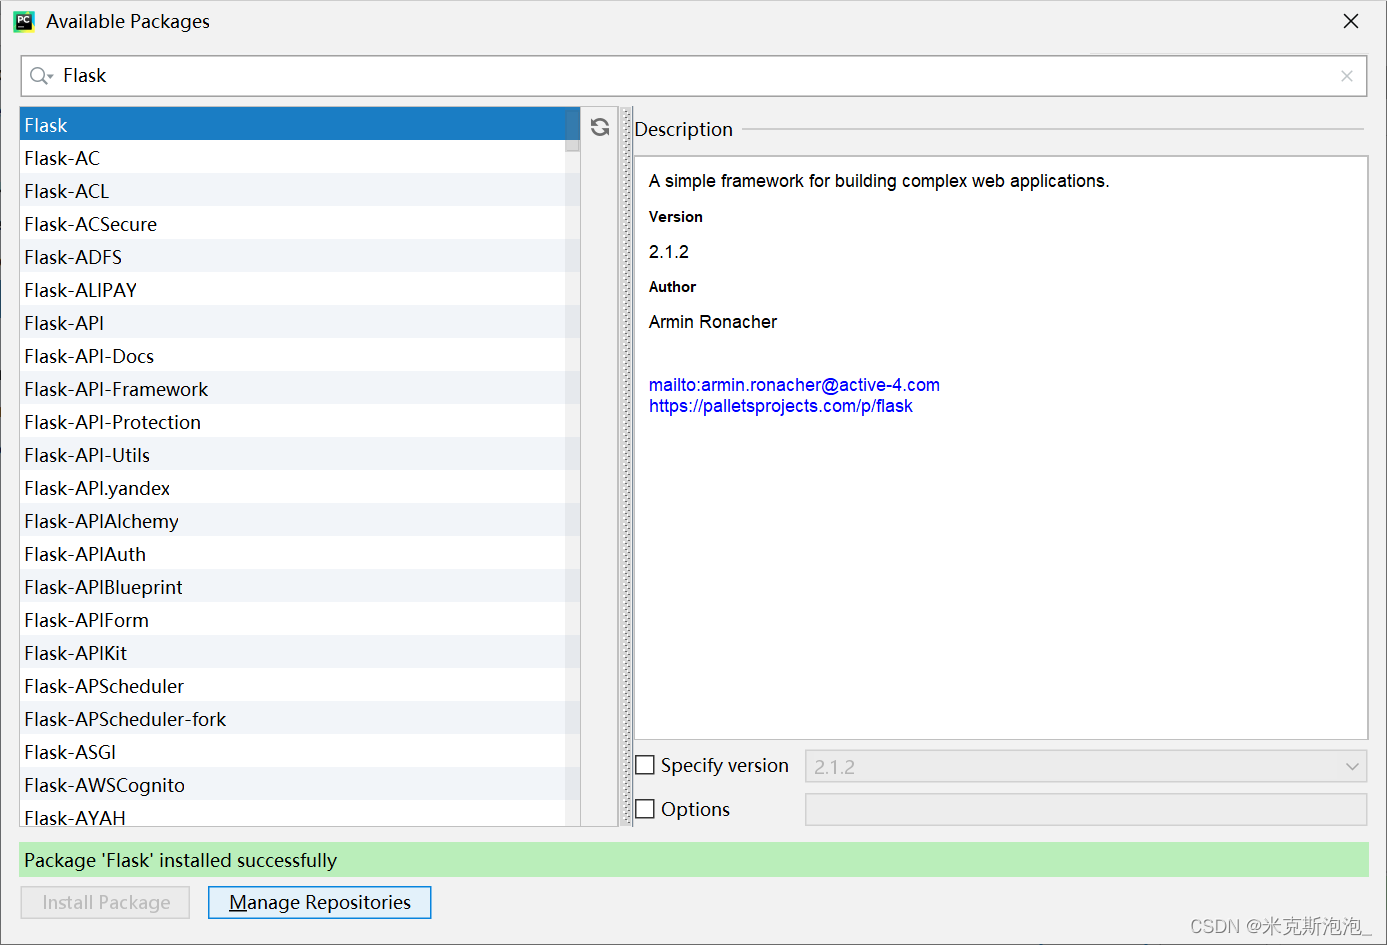This screenshot has height=945, width=1387.
Task: Click the package list vertical scrollbar thumb
Action: 572,130
